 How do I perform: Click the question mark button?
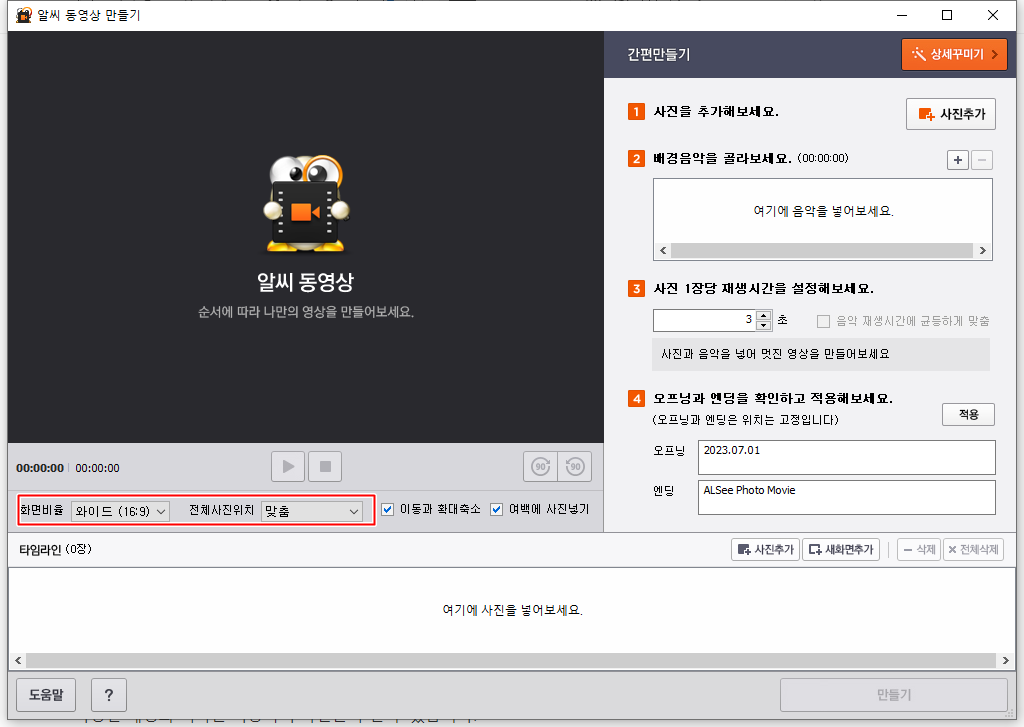pos(109,694)
